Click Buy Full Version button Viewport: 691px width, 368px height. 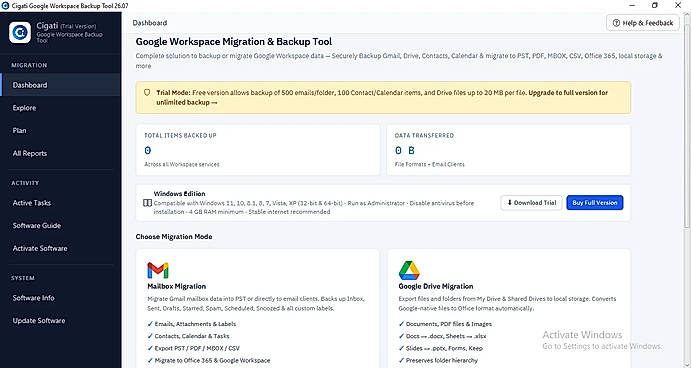tap(594, 203)
